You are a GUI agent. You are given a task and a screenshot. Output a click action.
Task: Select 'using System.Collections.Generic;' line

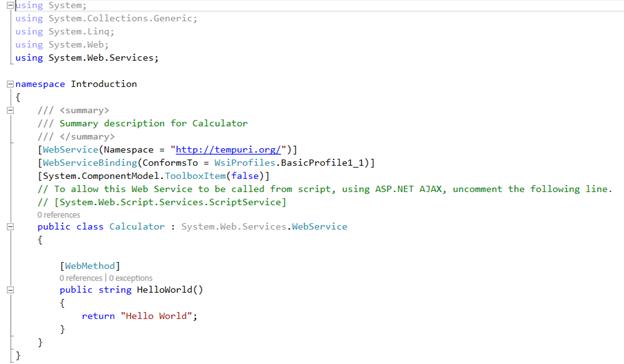click(106, 18)
